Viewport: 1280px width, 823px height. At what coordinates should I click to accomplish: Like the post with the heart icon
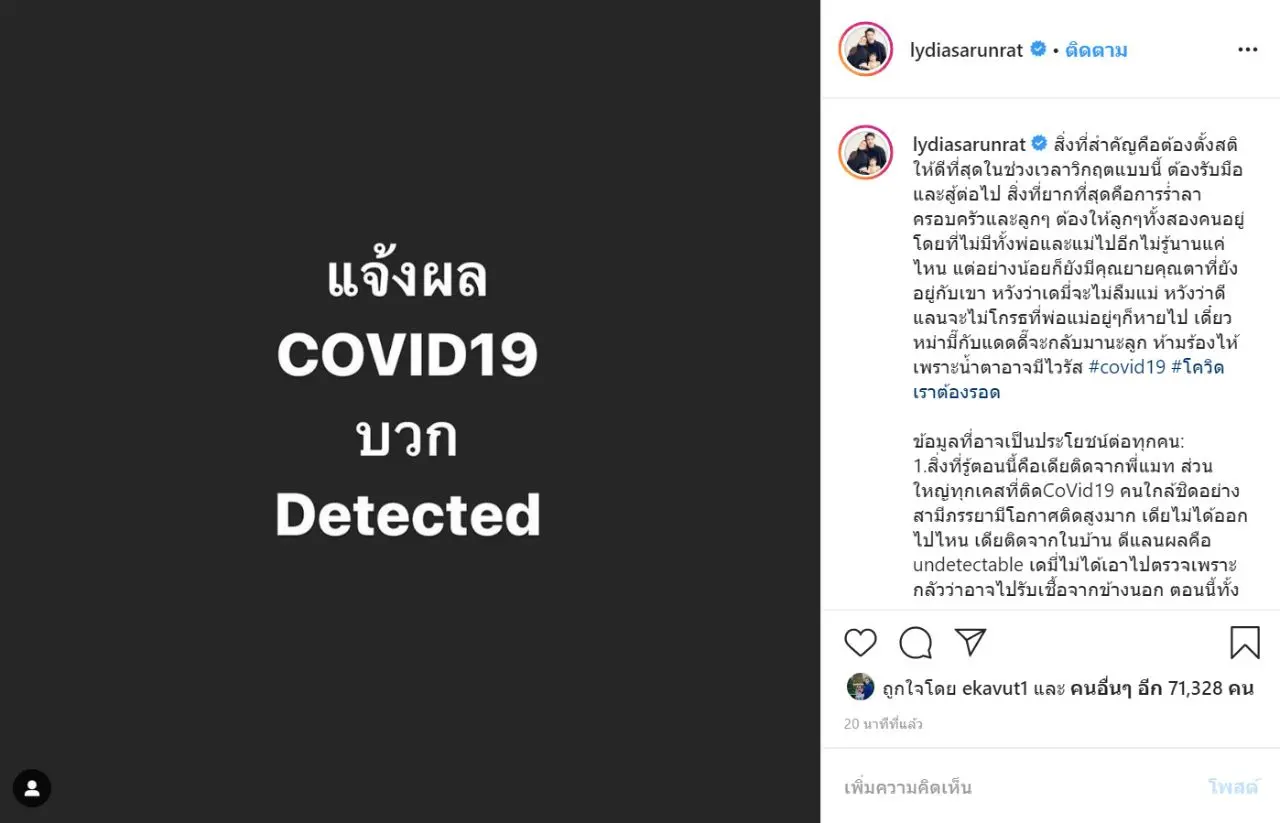pyautogui.click(x=860, y=642)
